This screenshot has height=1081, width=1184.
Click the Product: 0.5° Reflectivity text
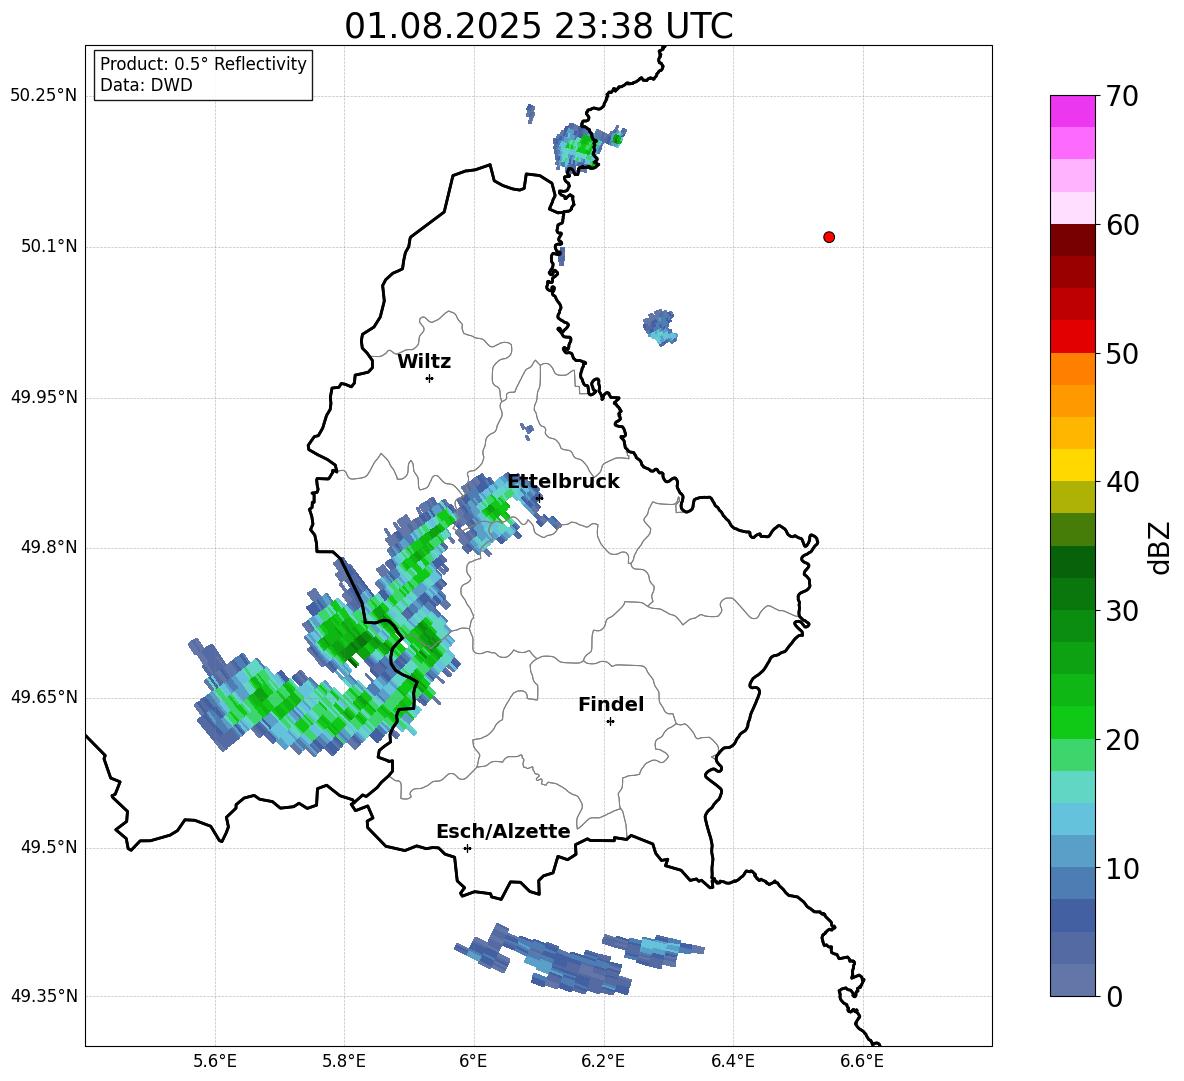203,64
